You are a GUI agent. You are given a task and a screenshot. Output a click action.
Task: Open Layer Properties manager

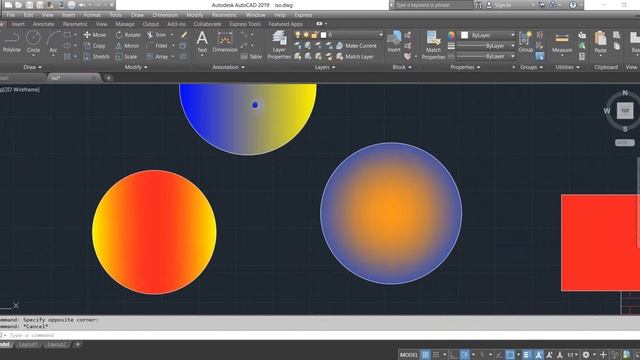coord(279,45)
